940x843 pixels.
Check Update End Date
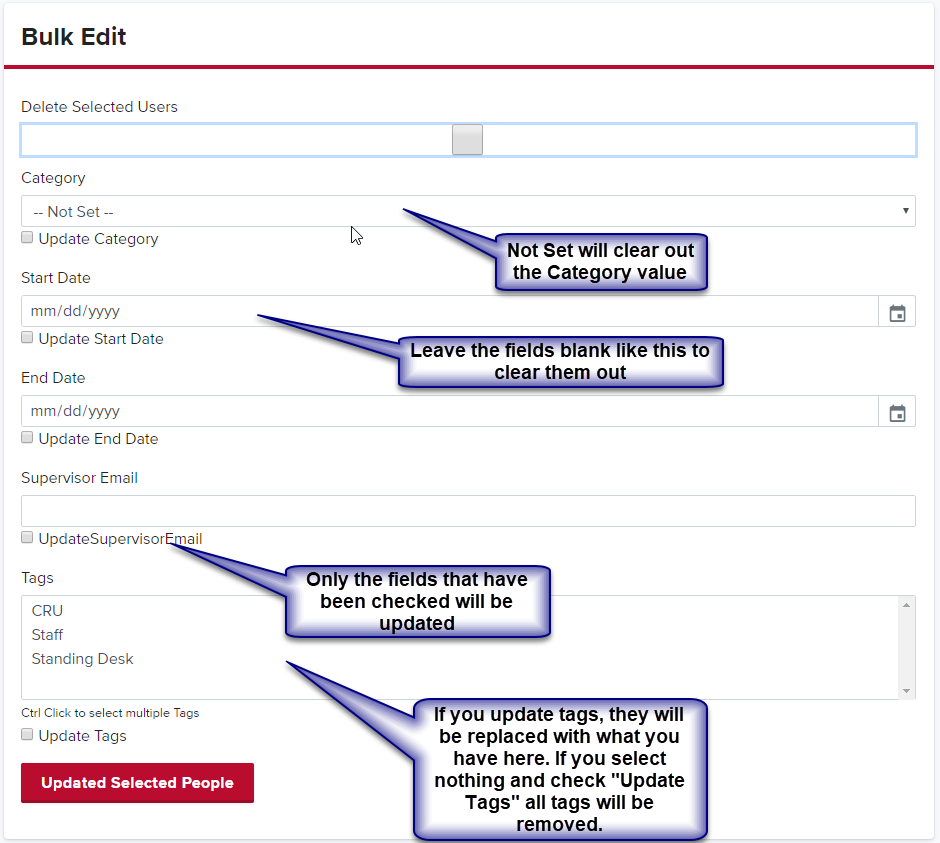click(26, 437)
